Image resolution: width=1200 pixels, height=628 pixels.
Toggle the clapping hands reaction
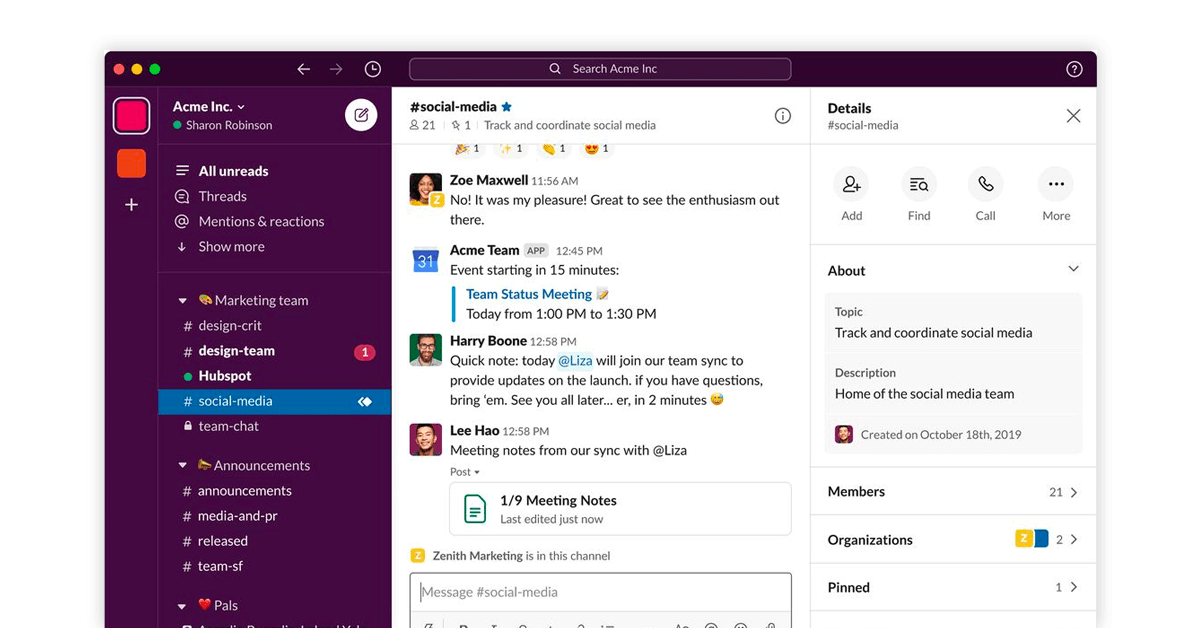pos(555,149)
